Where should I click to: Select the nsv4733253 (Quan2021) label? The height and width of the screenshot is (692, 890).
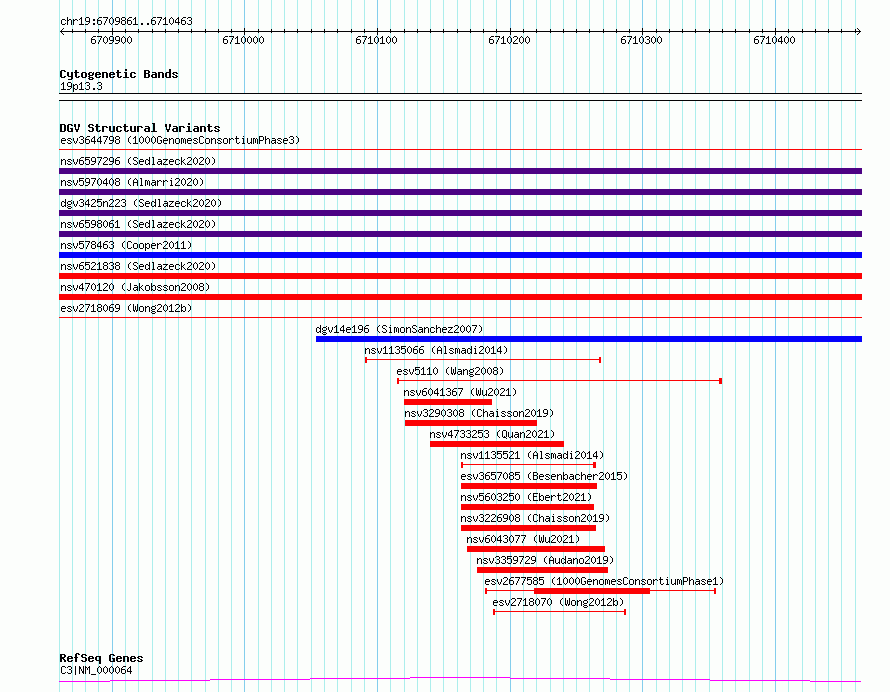pos(492,434)
